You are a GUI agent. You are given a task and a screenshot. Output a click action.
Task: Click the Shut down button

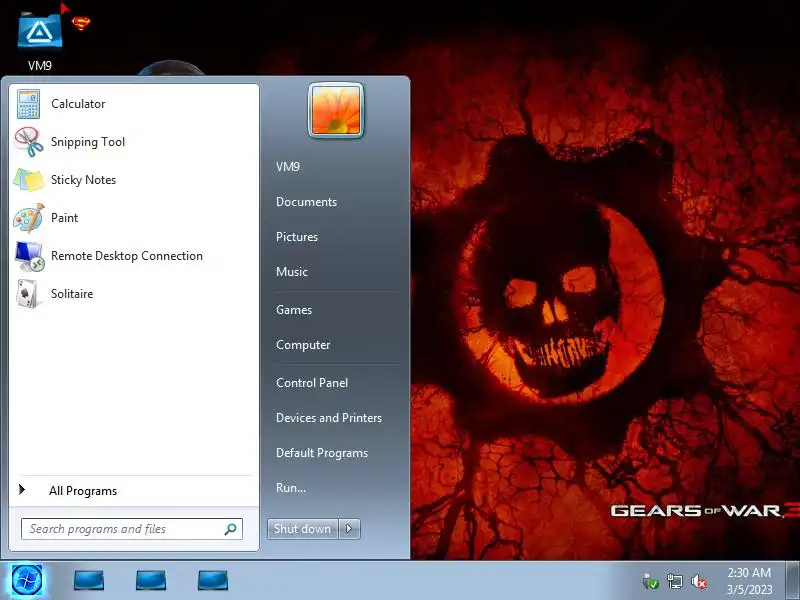[x=302, y=529]
